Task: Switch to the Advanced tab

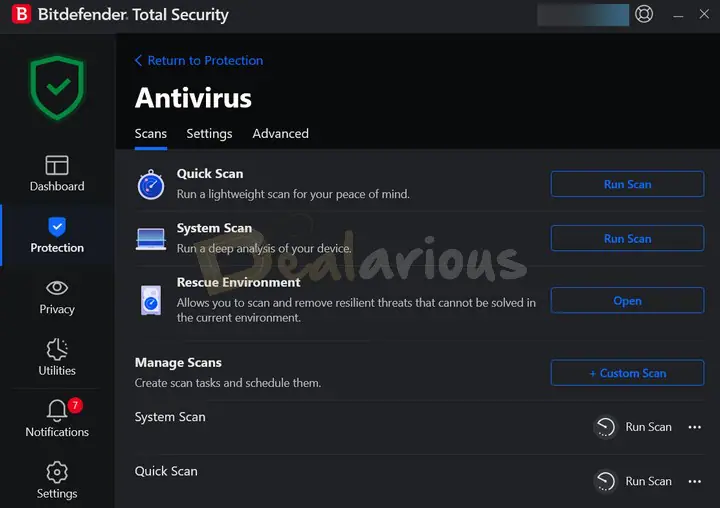Action: (x=281, y=134)
